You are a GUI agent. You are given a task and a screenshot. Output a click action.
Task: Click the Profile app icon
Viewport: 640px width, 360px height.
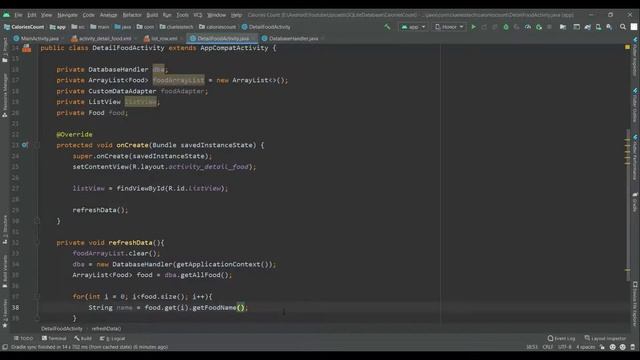click(527, 27)
